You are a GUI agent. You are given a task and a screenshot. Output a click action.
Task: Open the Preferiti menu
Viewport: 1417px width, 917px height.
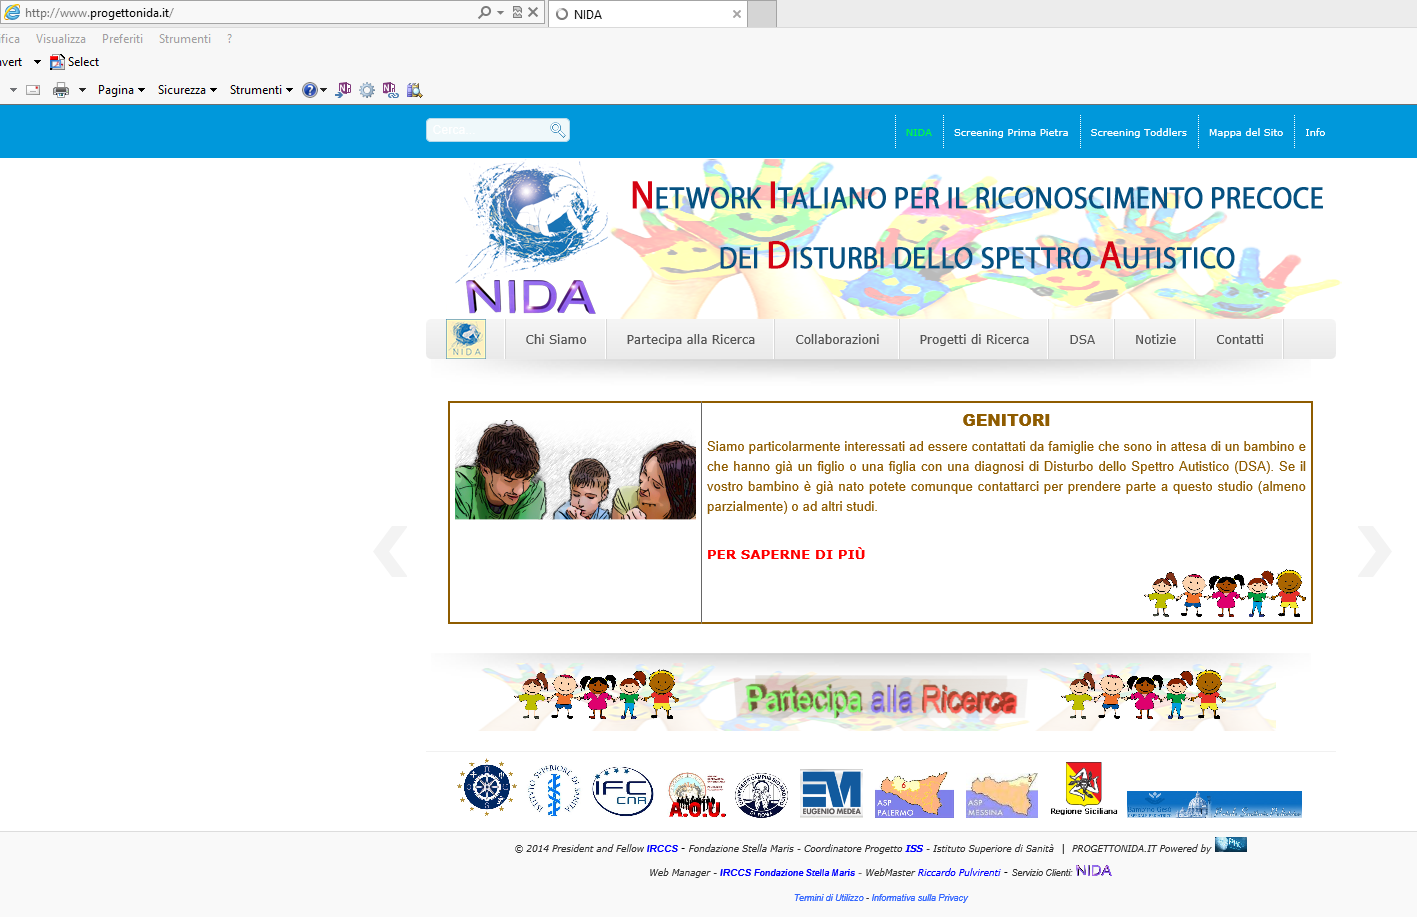(122, 39)
